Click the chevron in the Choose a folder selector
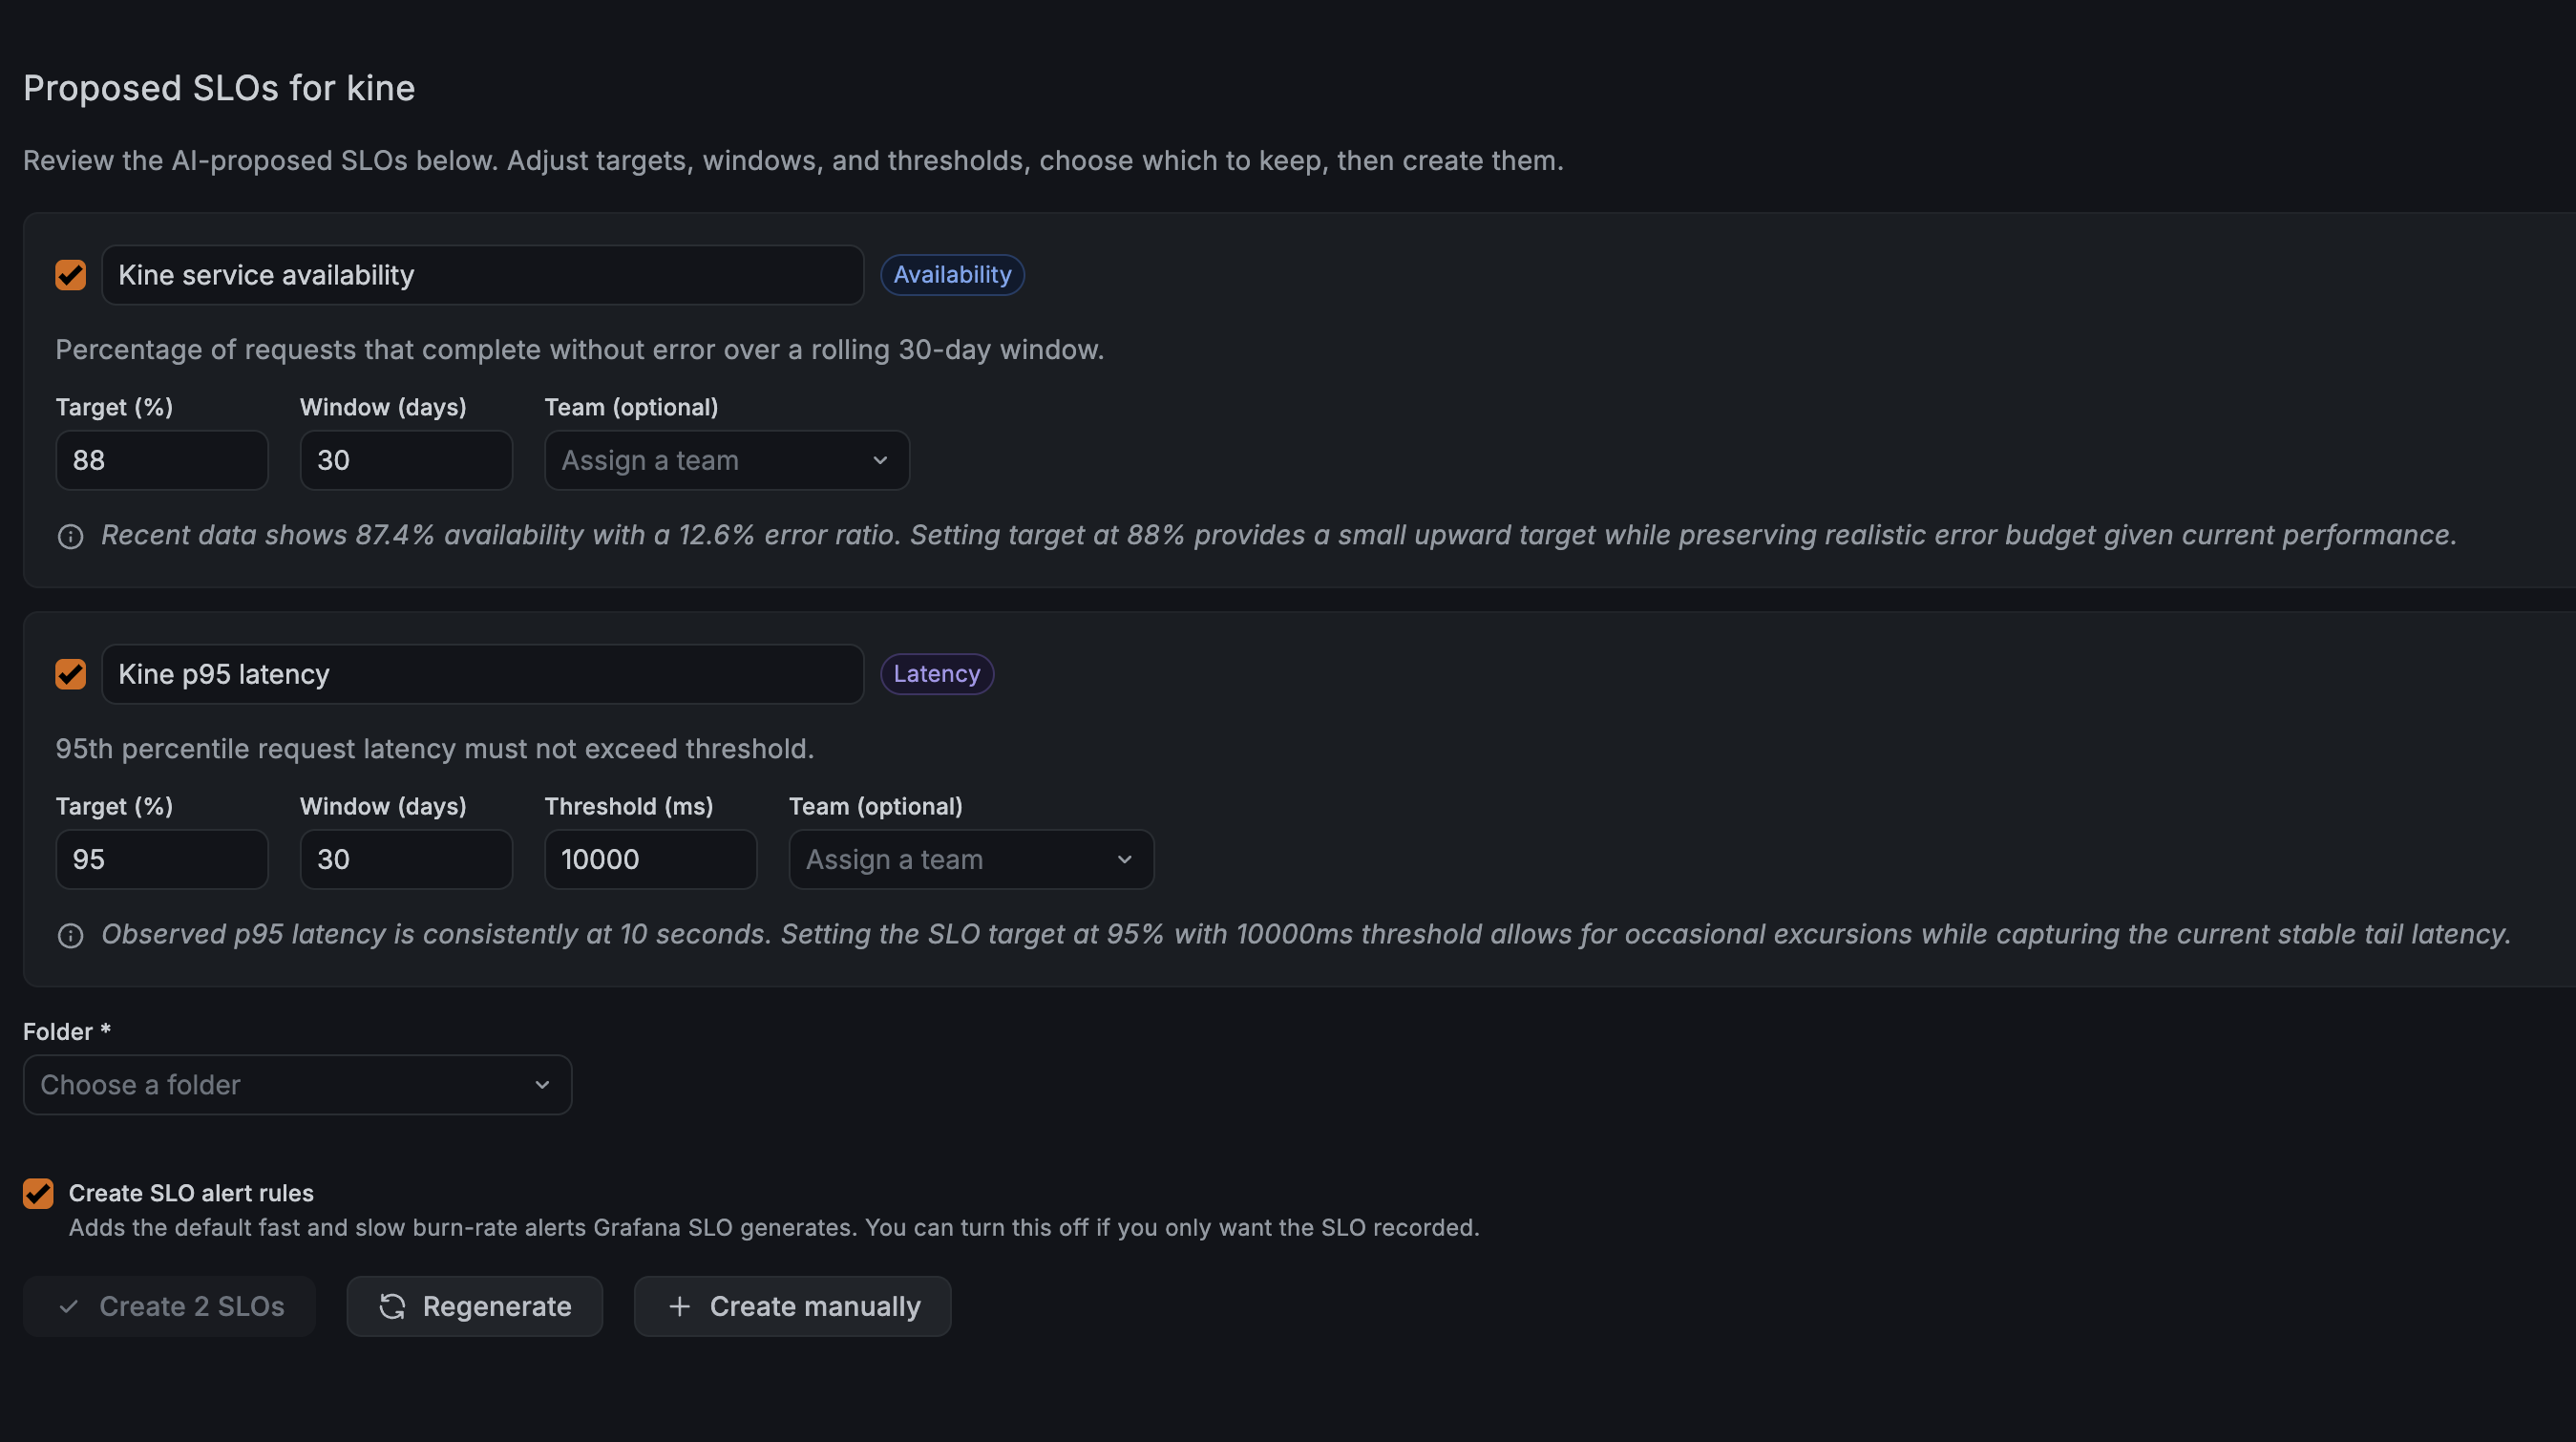2576x1442 pixels. (542, 1085)
